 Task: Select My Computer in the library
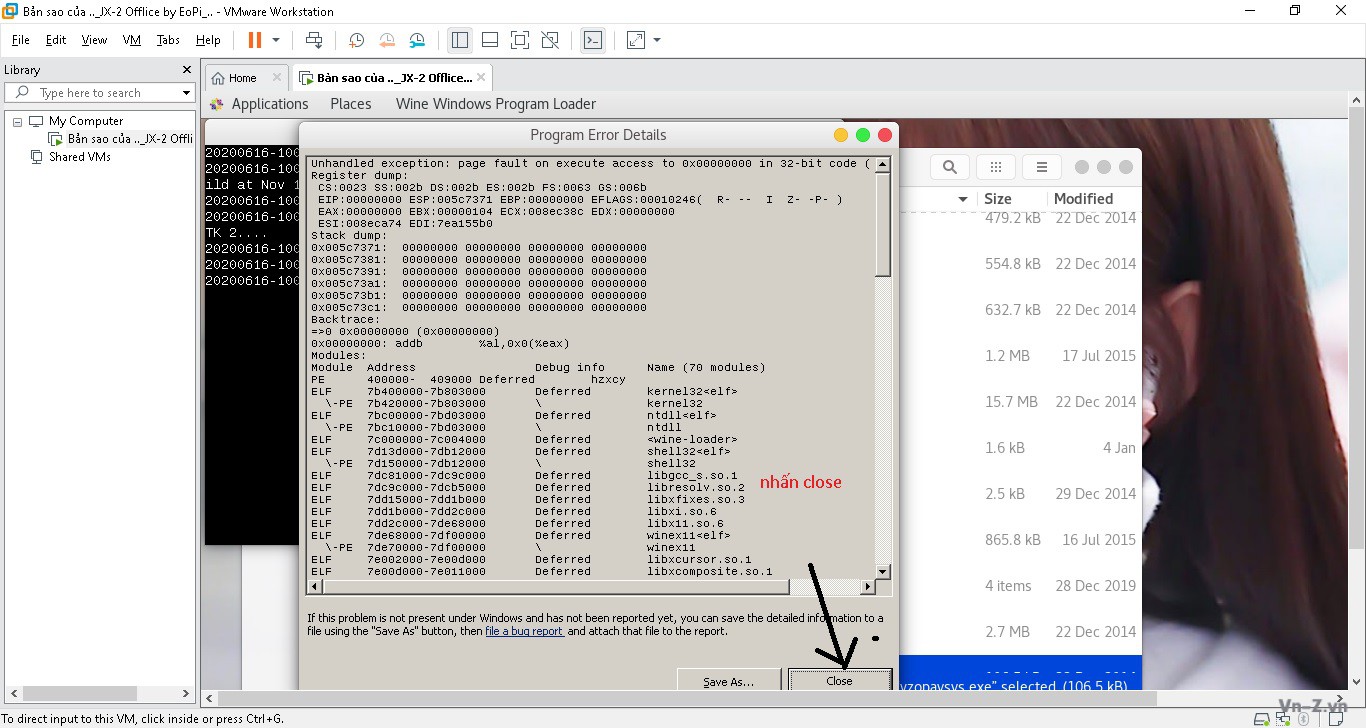tap(86, 121)
